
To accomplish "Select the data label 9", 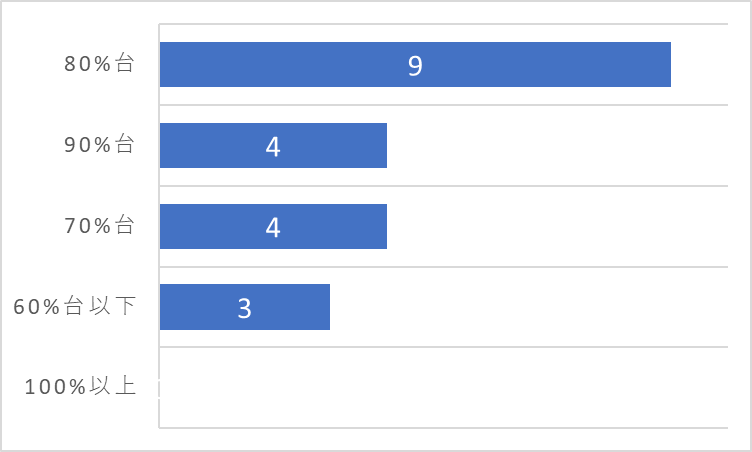I will [x=415, y=66].
